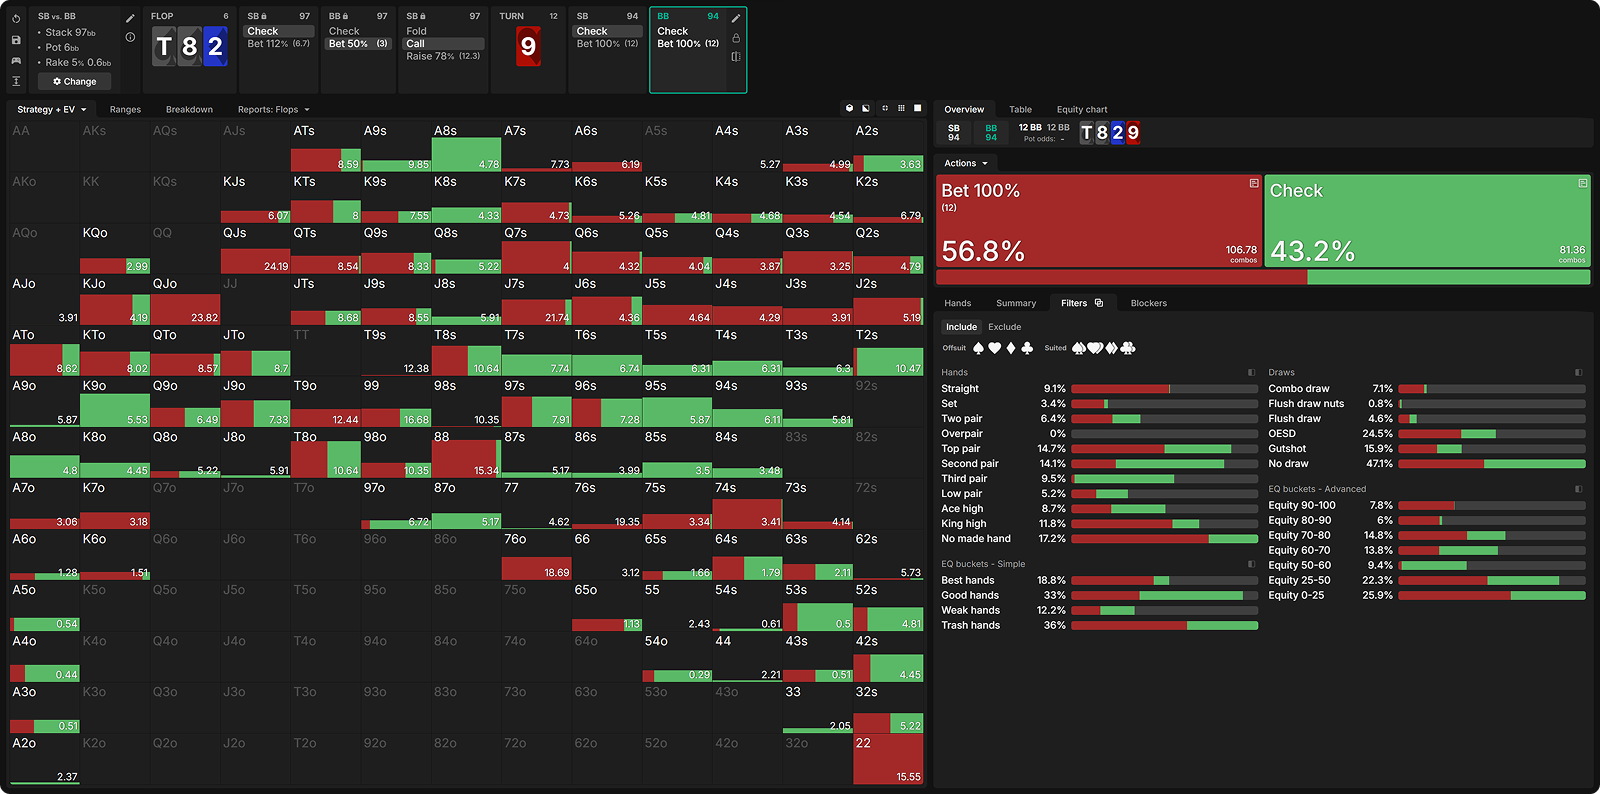
Task: Open the Actions dropdown menu
Action: click(965, 163)
